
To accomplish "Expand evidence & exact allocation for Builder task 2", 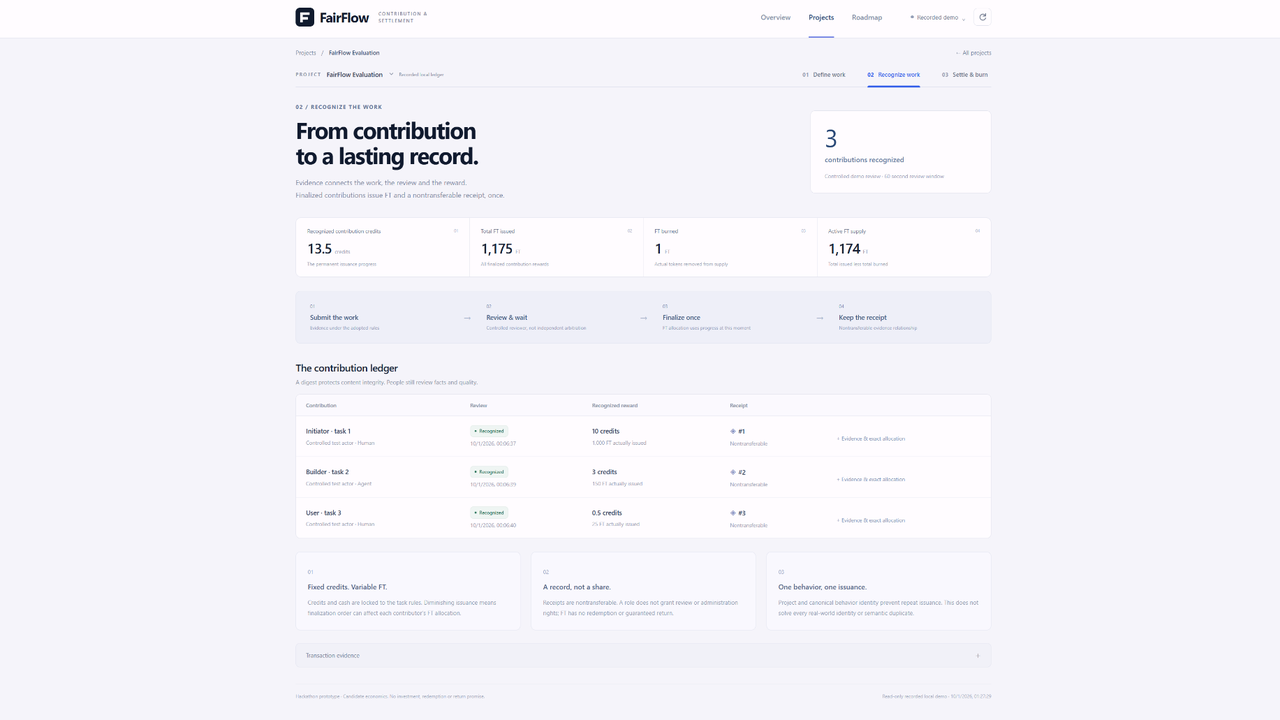I will tap(871, 479).
